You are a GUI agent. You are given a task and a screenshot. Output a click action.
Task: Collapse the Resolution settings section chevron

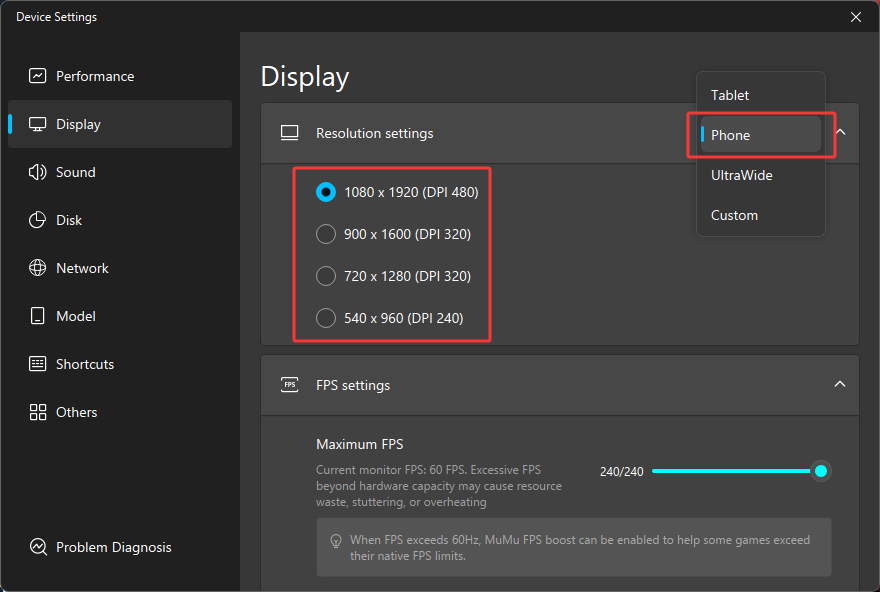[840, 132]
